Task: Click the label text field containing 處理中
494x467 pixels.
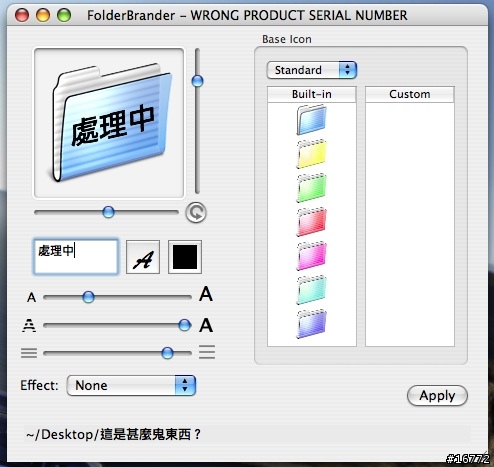Action: (x=76, y=256)
